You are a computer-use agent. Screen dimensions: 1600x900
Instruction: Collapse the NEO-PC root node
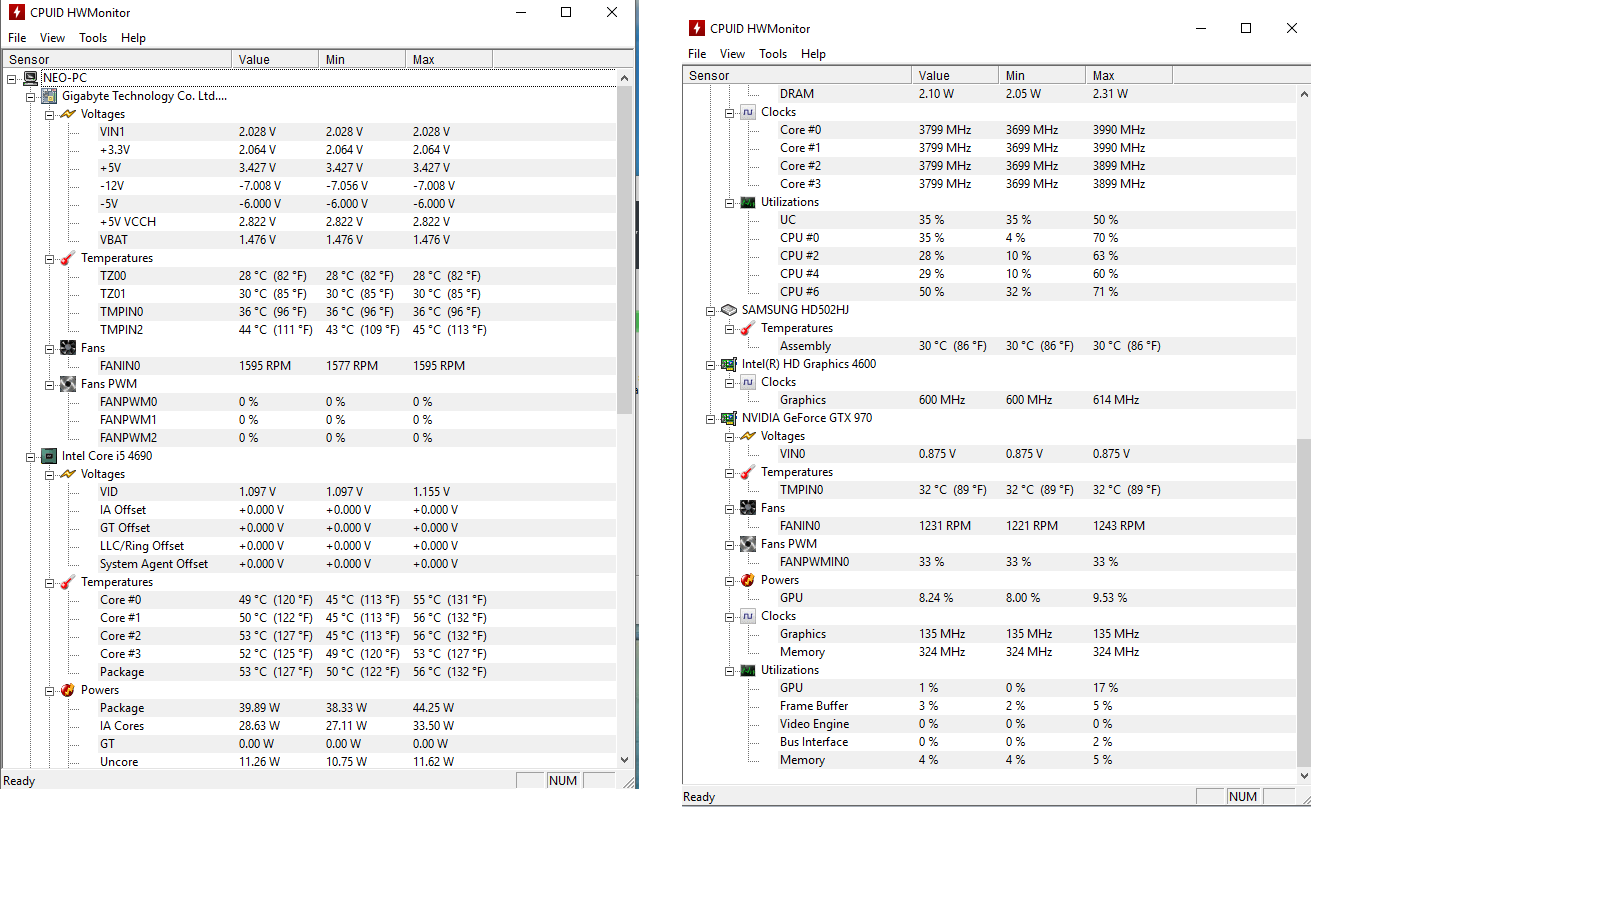click(x=12, y=78)
